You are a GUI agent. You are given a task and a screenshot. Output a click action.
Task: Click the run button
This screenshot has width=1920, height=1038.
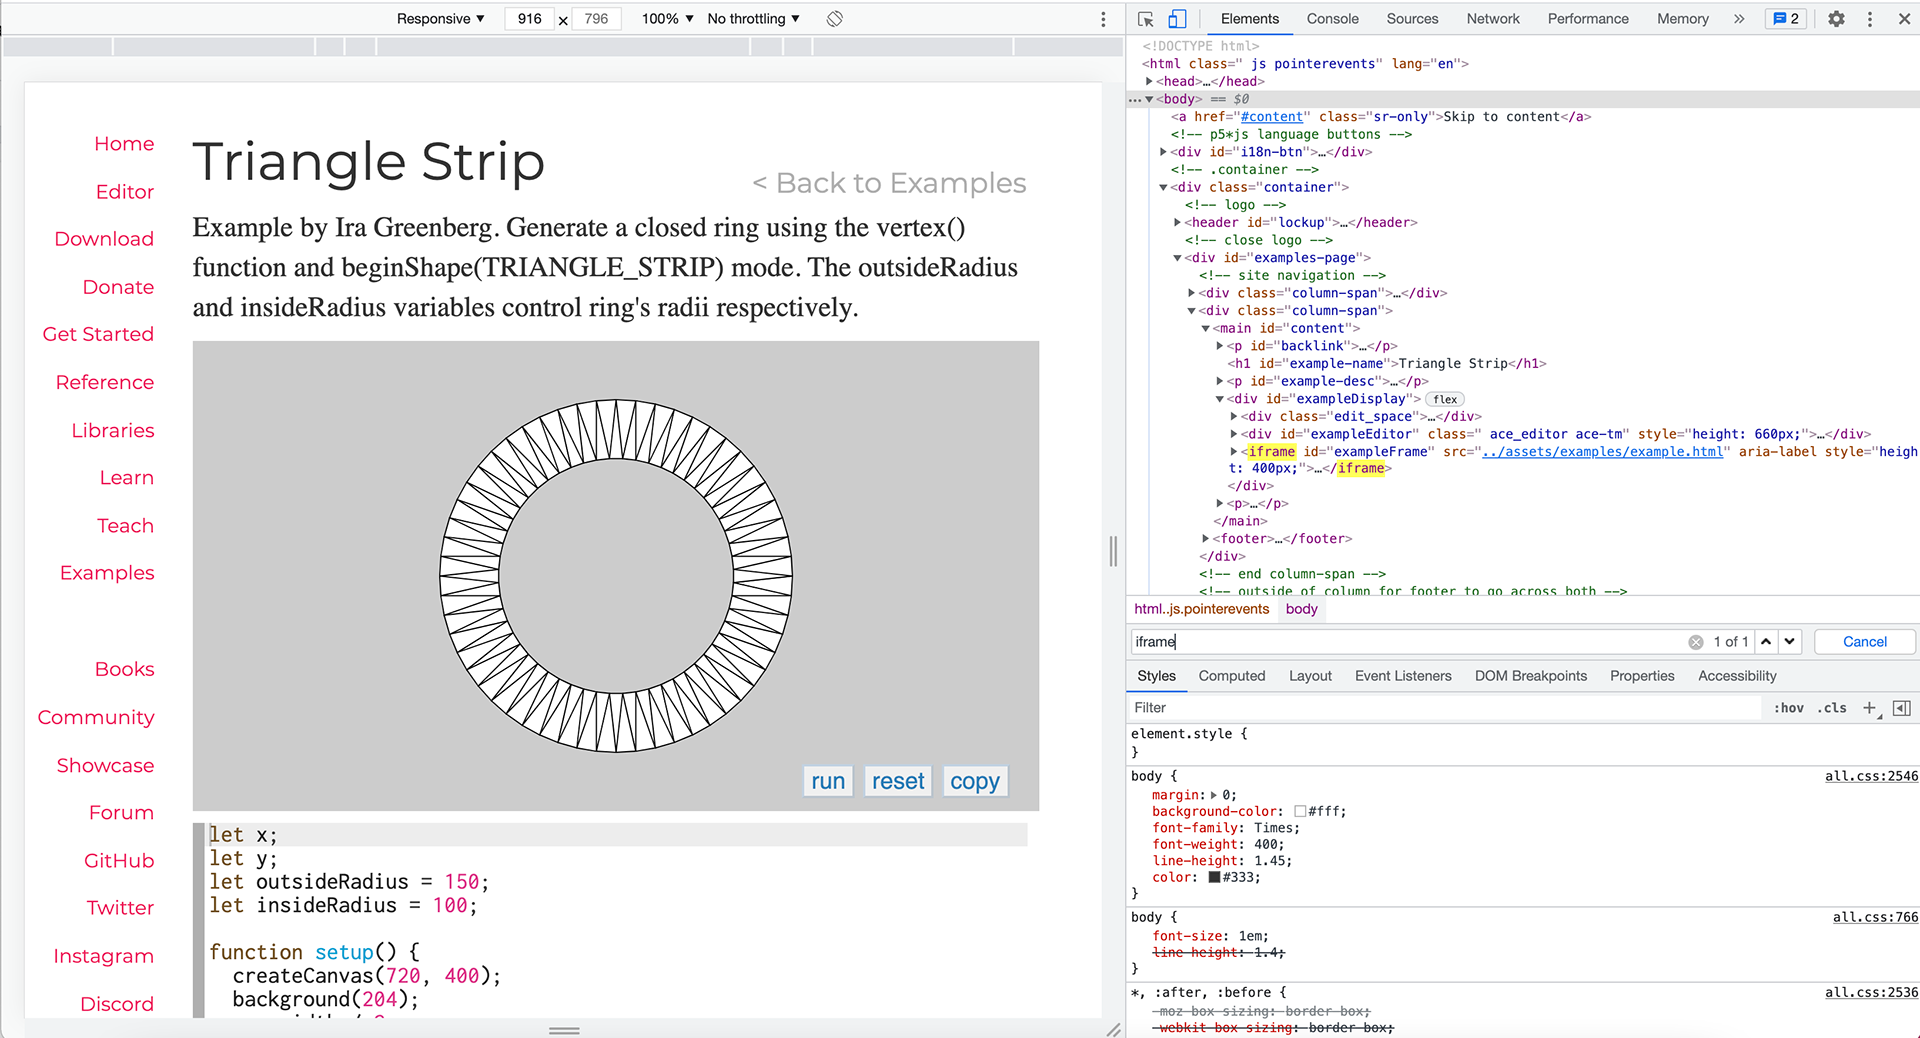click(x=828, y=781)
